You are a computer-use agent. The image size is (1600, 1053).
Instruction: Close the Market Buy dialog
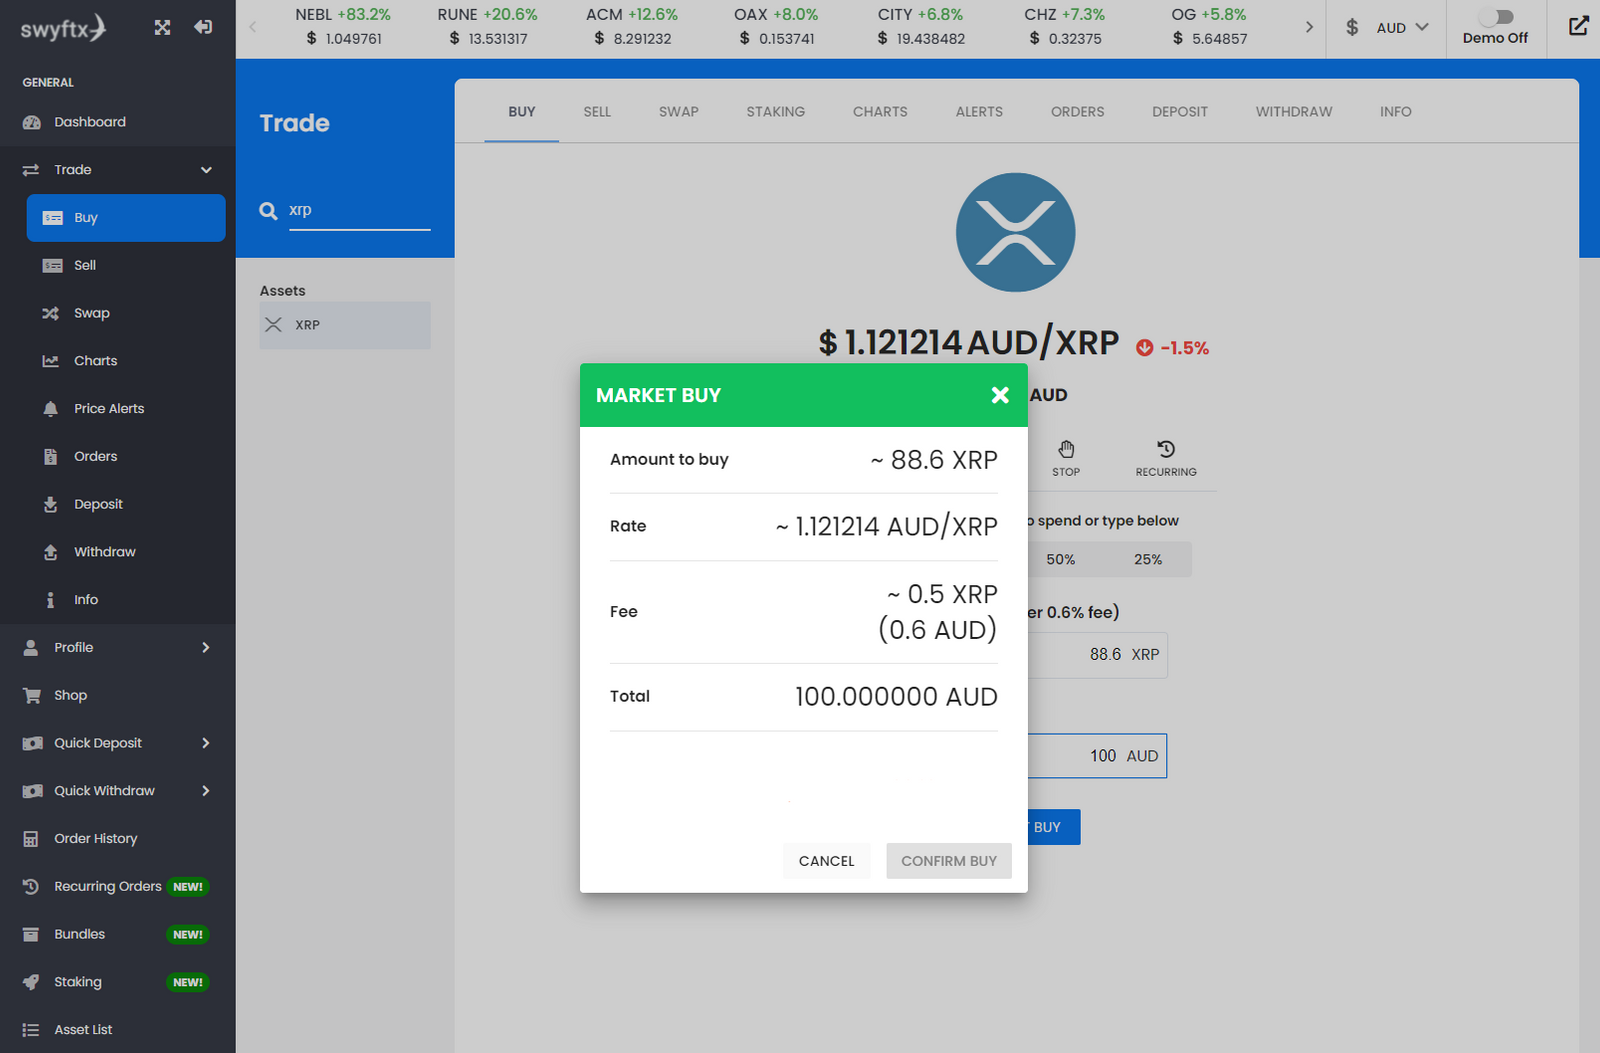1000,395
